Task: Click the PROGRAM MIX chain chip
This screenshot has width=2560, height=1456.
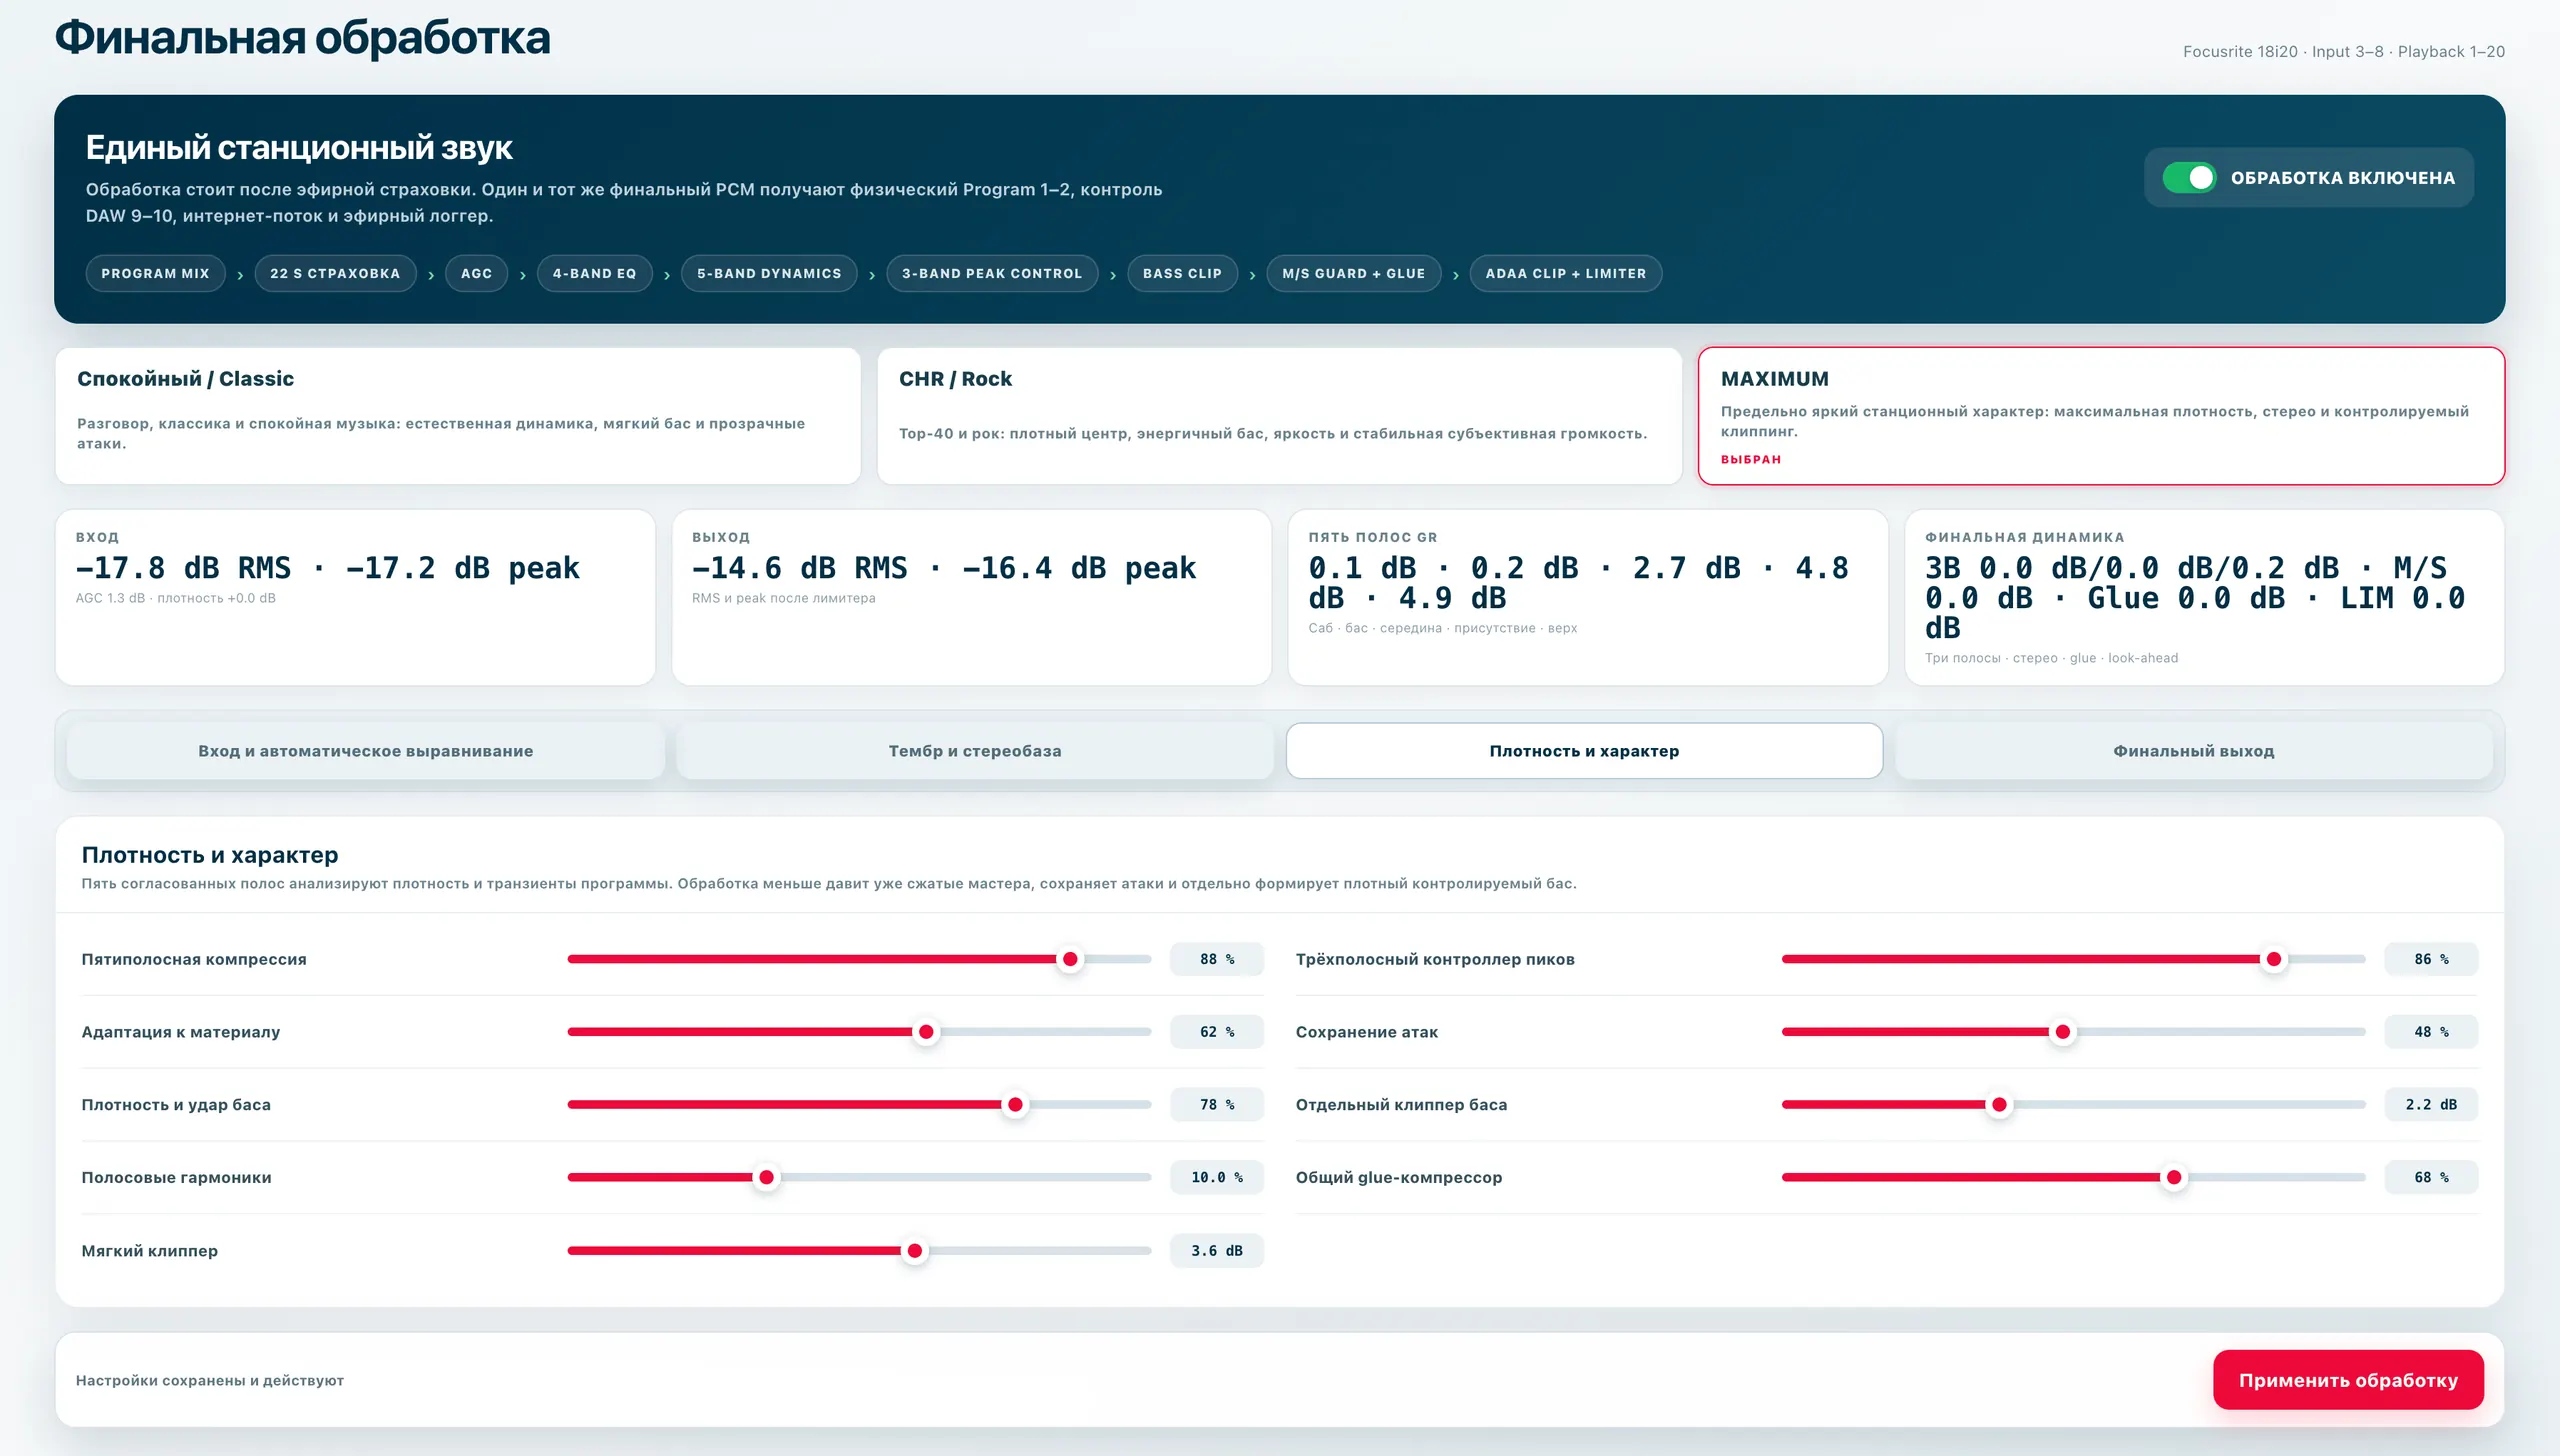Action: click(x=155, y=273)
